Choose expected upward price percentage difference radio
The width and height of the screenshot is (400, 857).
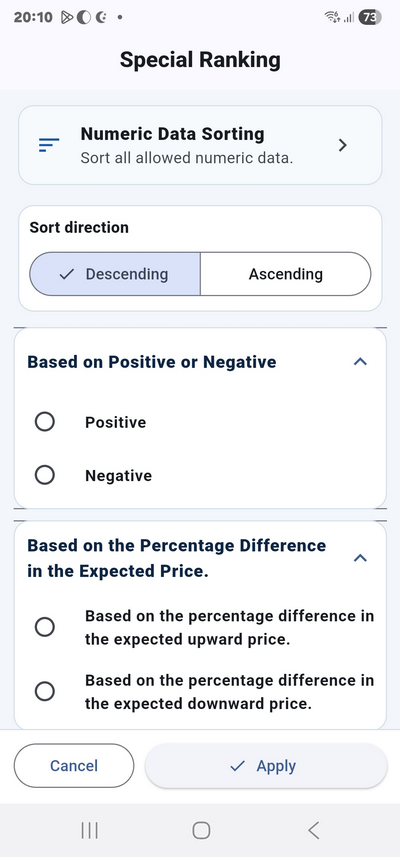[x=44, y=627]
